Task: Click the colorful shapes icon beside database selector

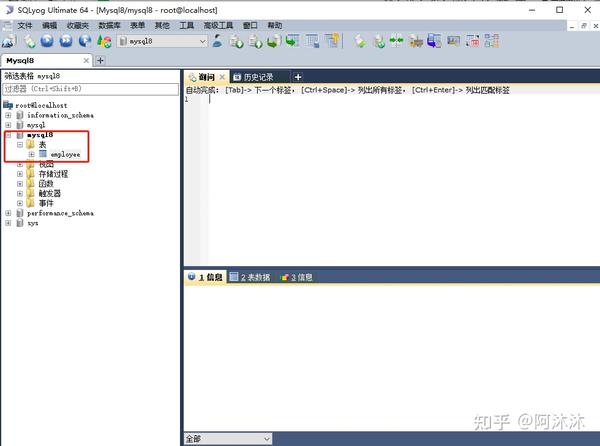Action: [104, 41]
